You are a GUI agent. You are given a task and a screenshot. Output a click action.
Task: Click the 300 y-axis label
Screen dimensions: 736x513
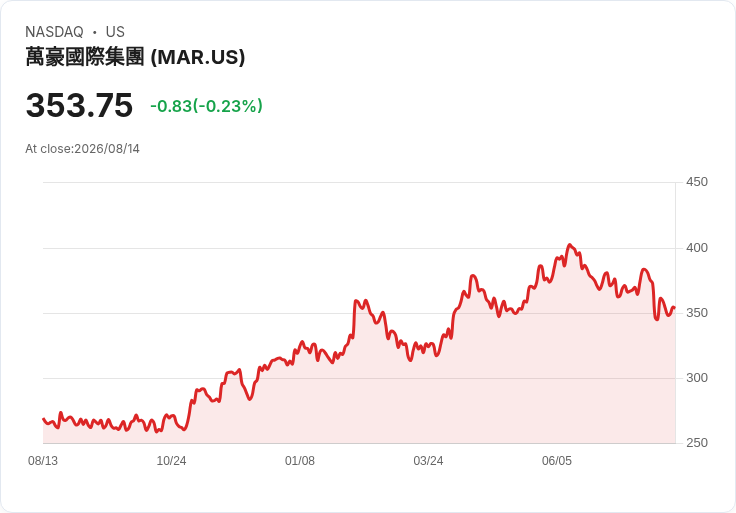coord(697,378)
